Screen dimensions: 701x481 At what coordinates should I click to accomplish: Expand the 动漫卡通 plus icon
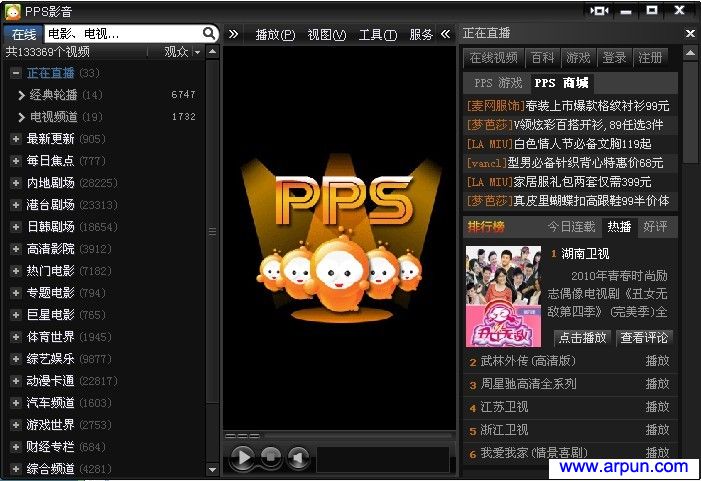click(16, 381)
